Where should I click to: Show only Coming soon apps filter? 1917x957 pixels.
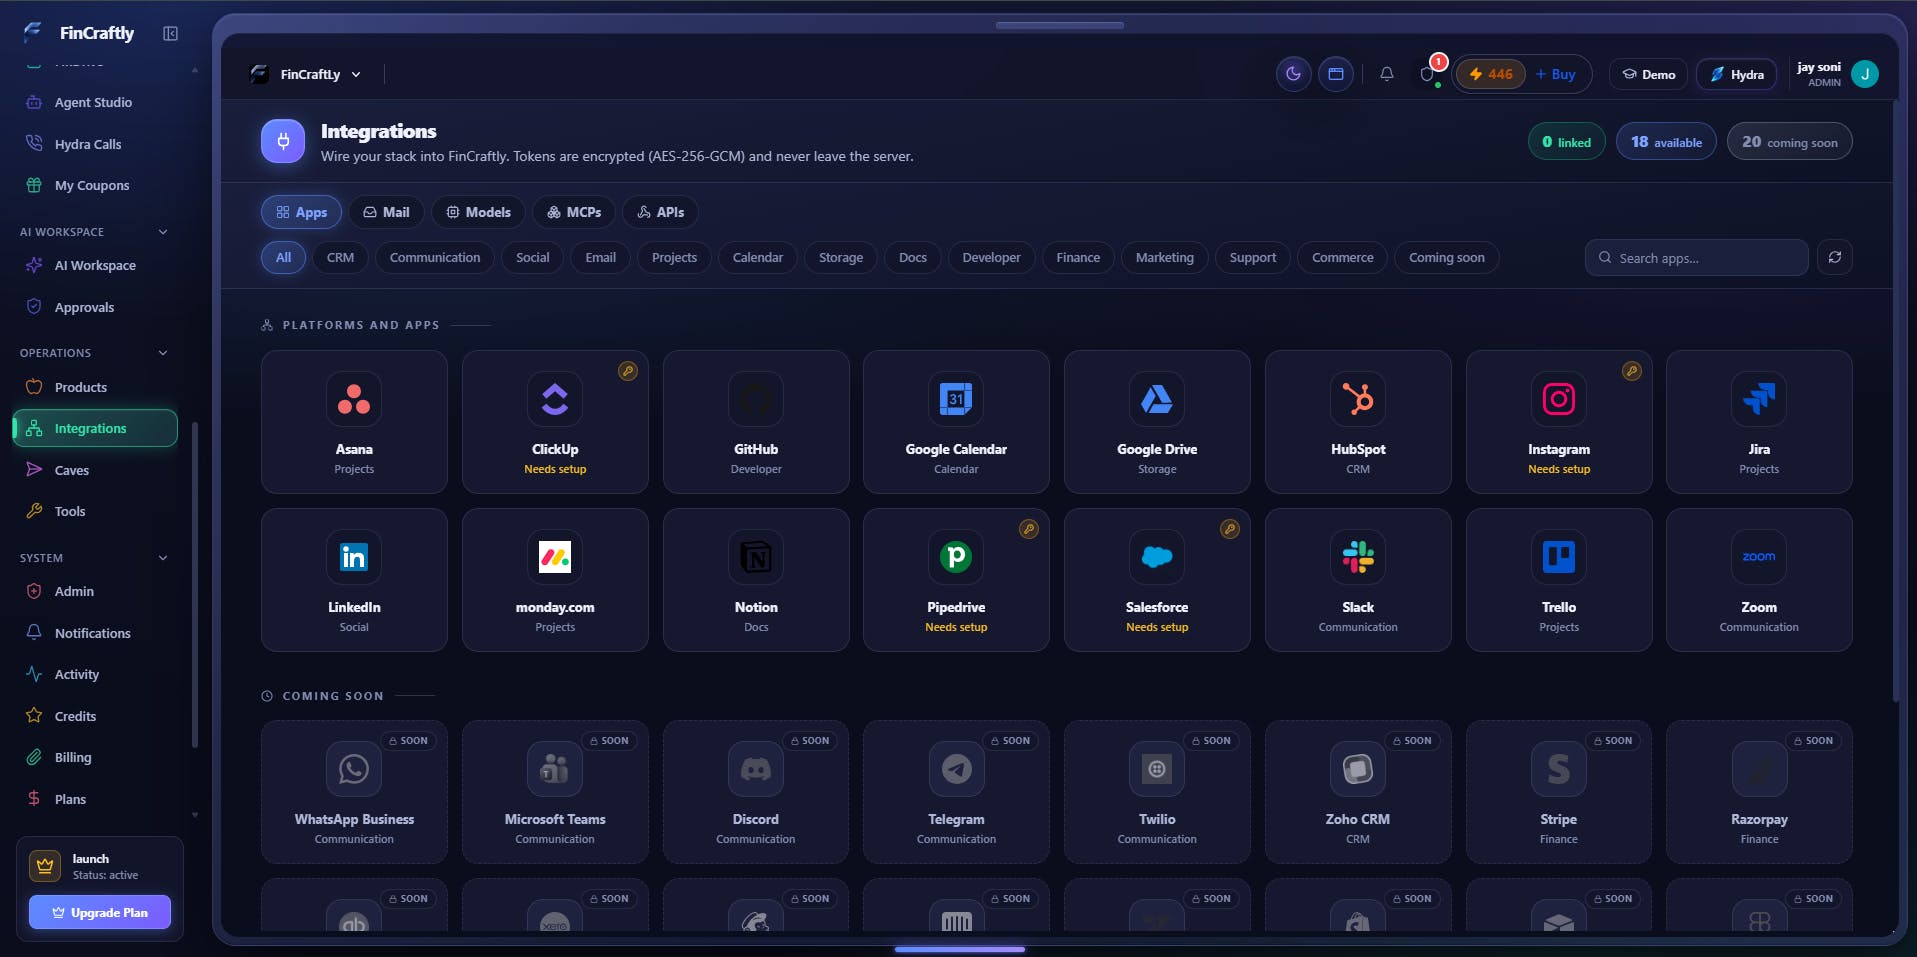pyautogui.click(x=1447, y=257)
